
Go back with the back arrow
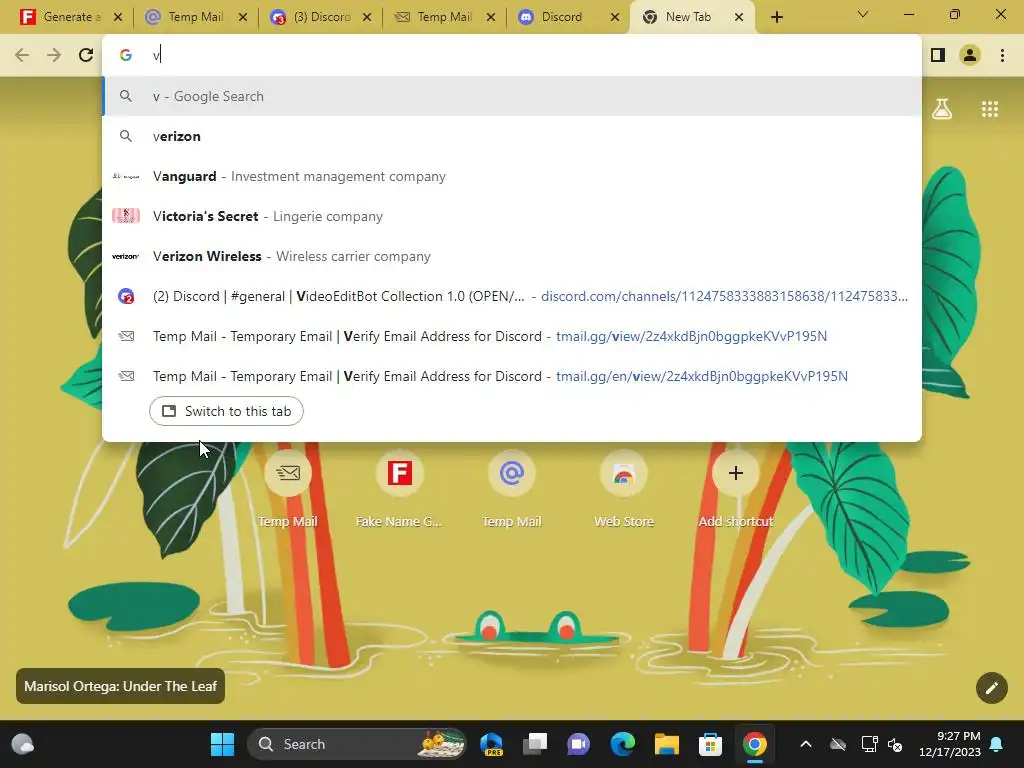[x=22, y=55]
